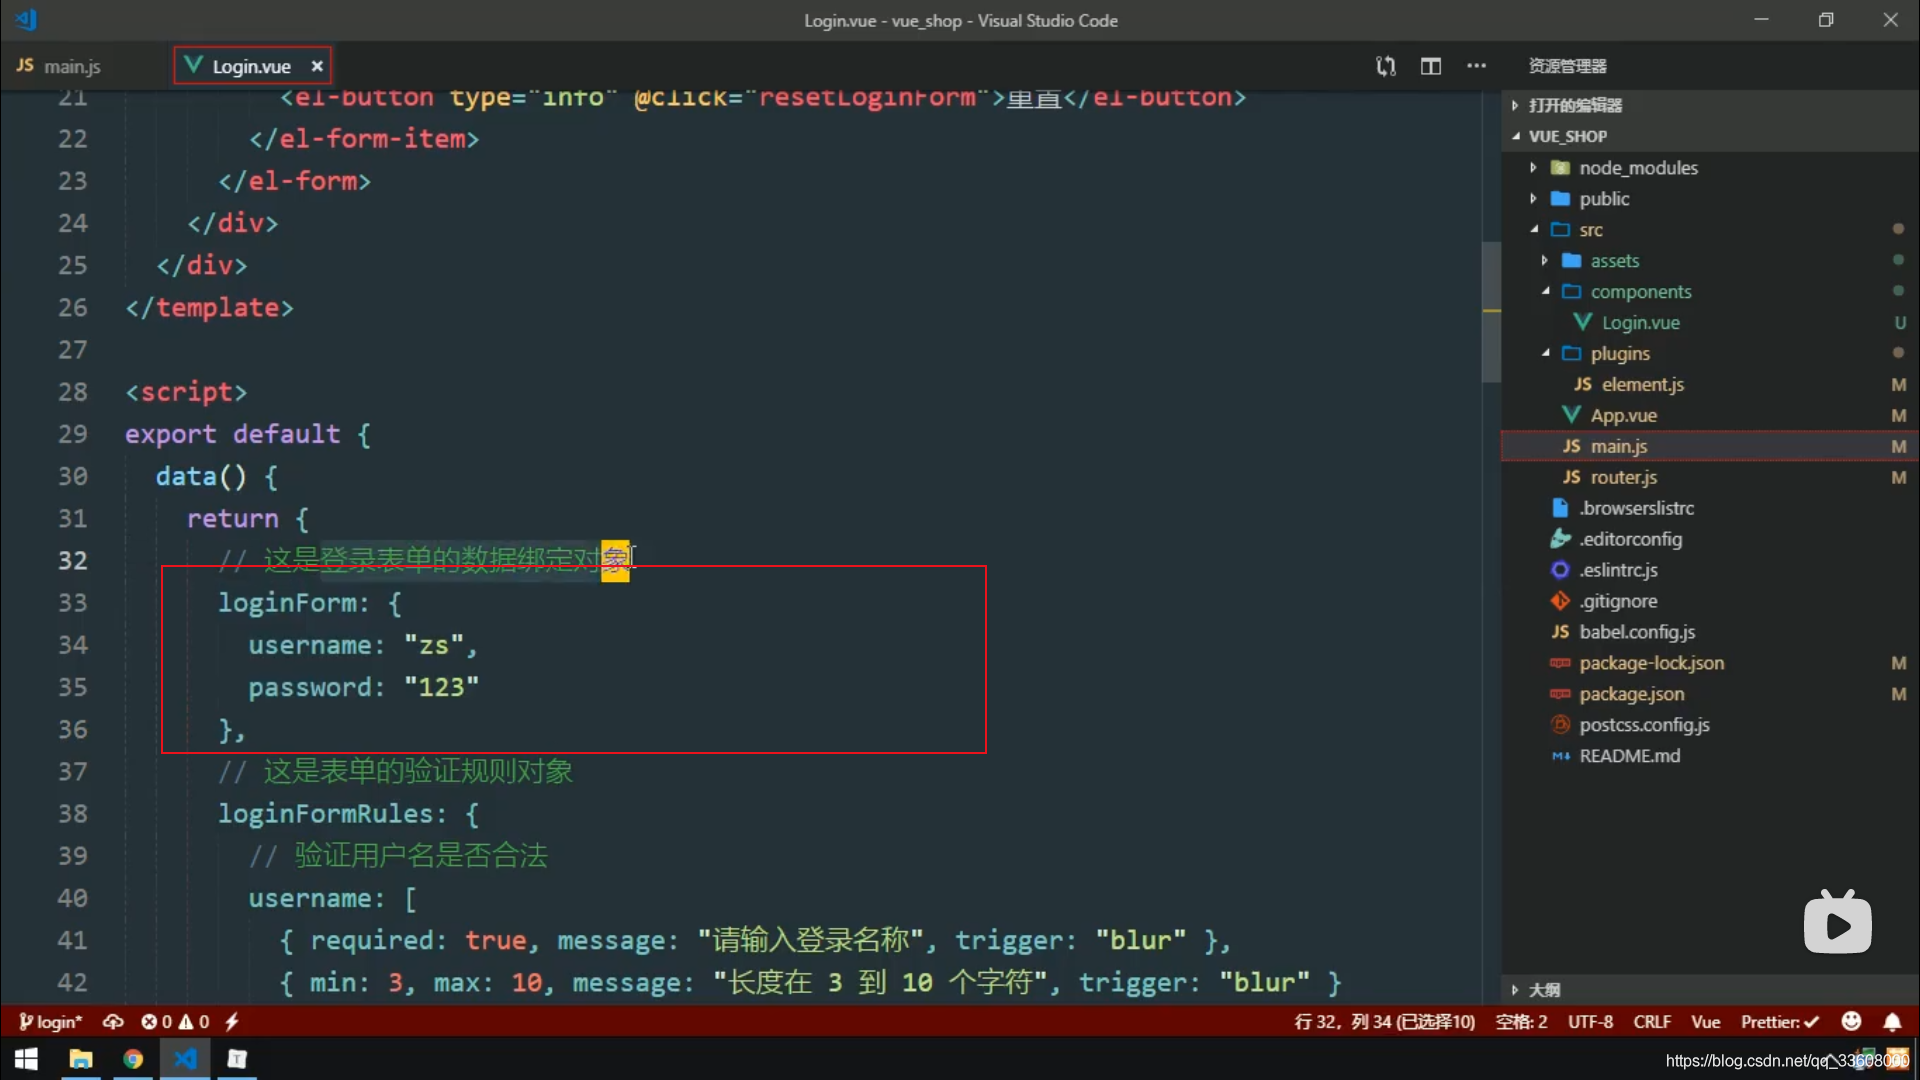Click the feedback smiley icon

[1851, 1021]
